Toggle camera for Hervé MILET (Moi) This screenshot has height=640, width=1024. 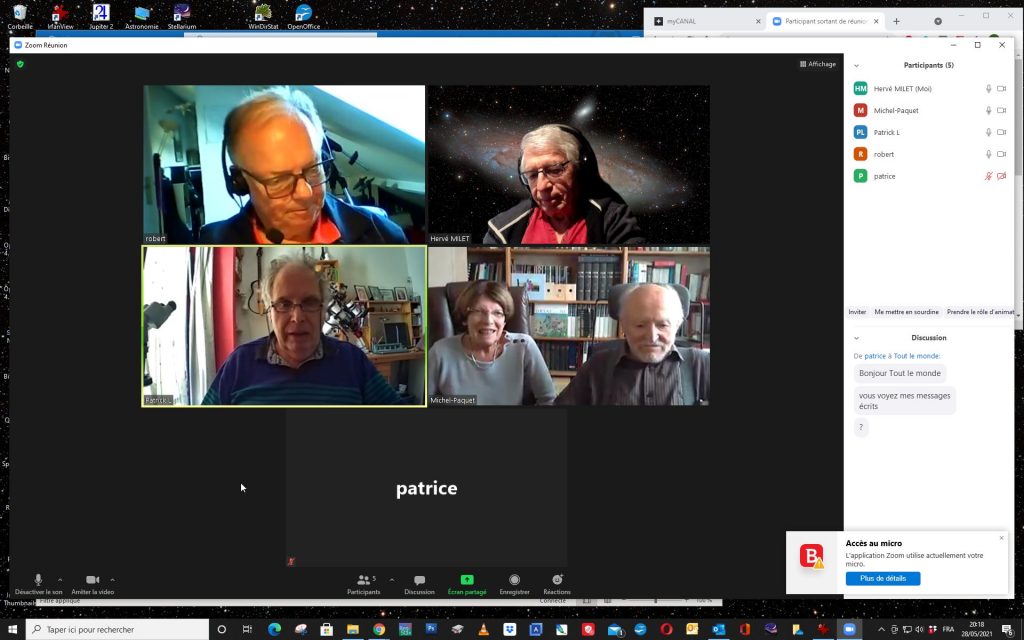pos(1002,89)
